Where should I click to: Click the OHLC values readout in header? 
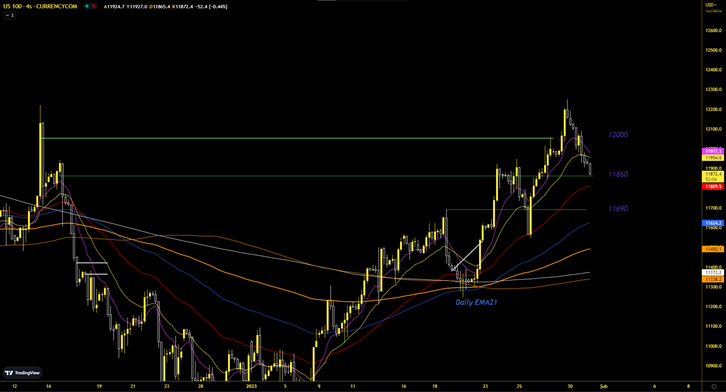point(165,6)
